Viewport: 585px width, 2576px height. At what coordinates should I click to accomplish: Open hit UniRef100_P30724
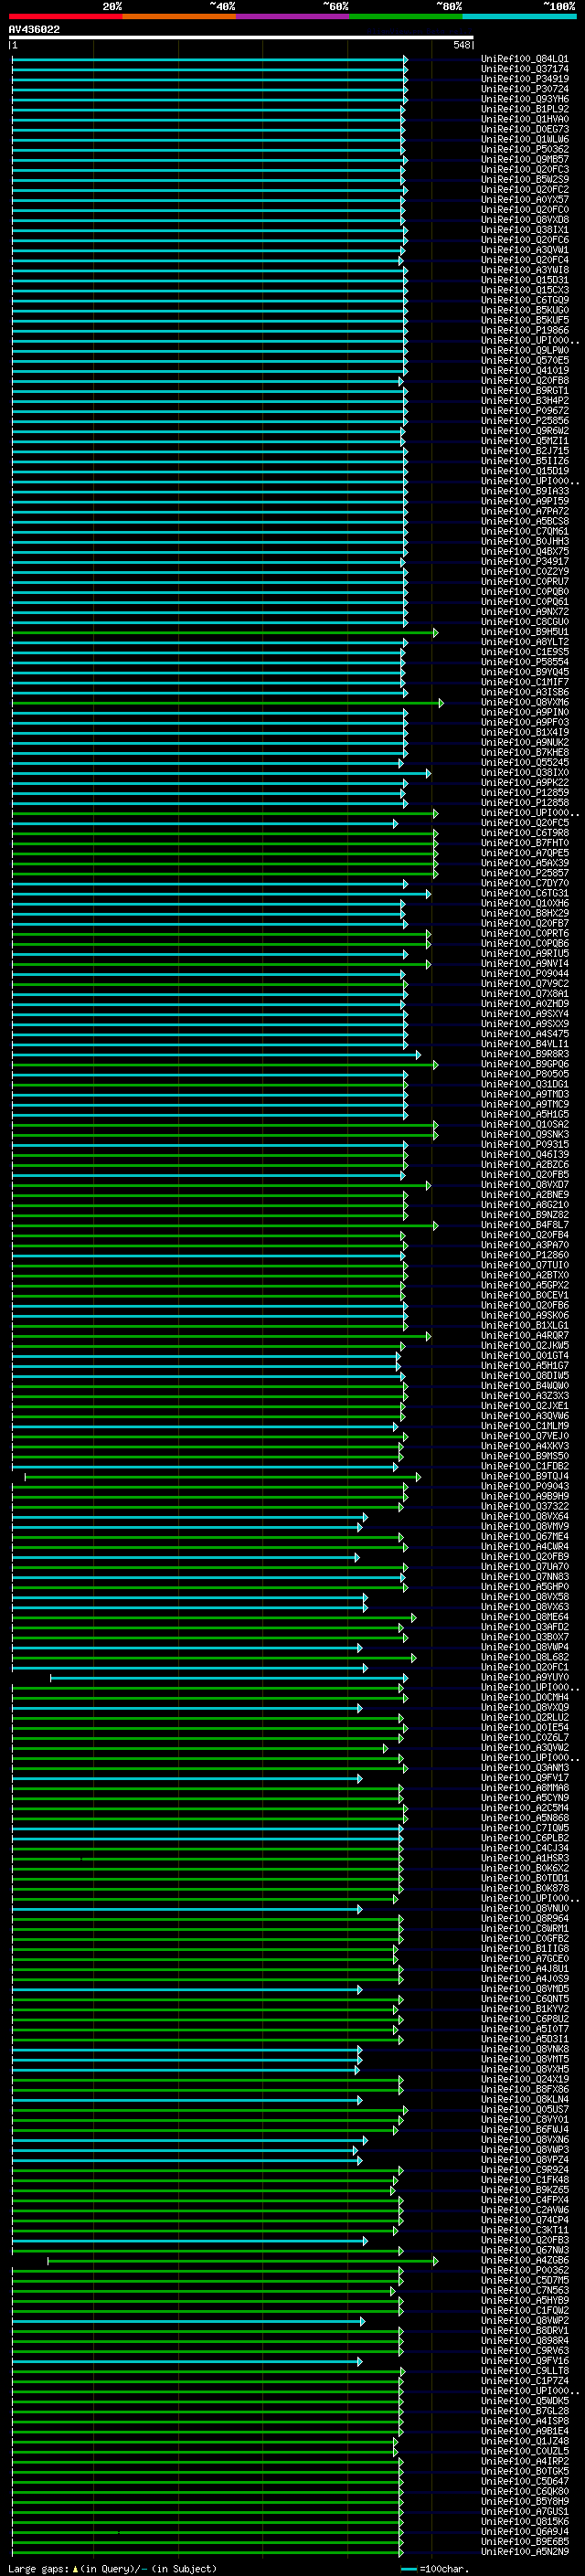[x=525, y=89]
